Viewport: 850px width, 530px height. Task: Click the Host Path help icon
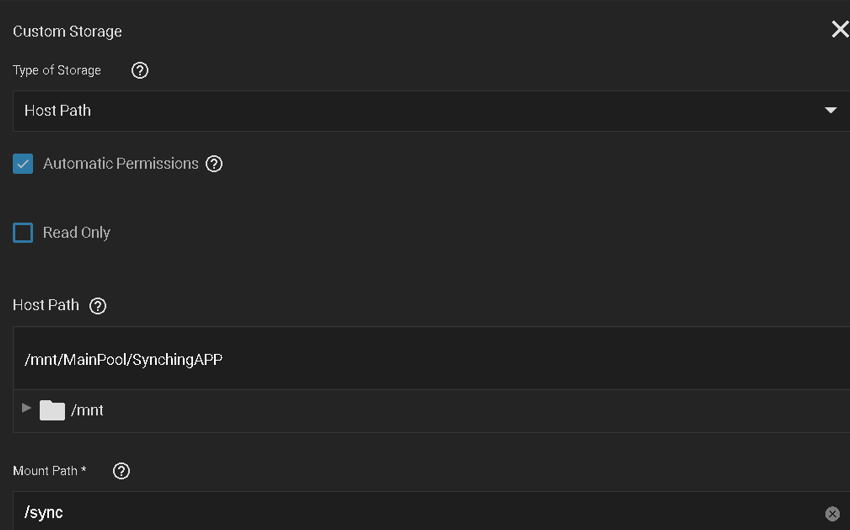98,306
